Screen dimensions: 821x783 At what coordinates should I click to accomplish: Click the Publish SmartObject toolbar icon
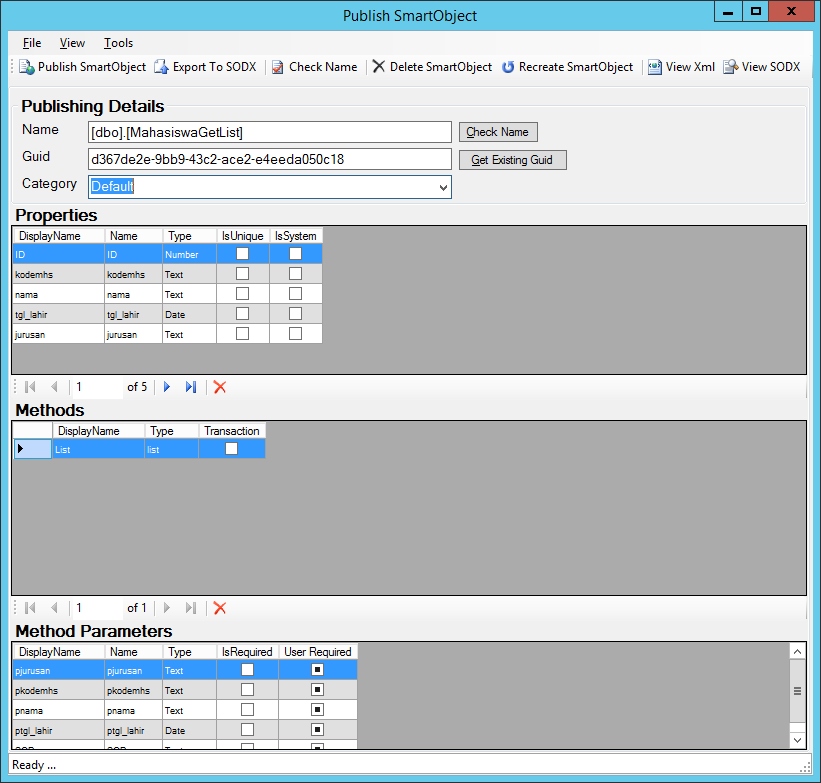(x=27, y=67)
